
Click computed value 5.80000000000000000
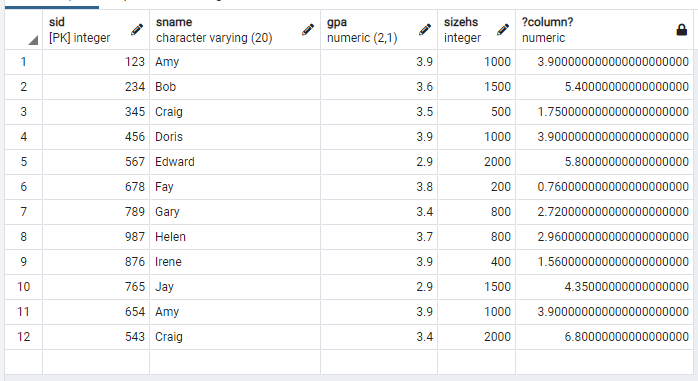[x=605, y=162]
